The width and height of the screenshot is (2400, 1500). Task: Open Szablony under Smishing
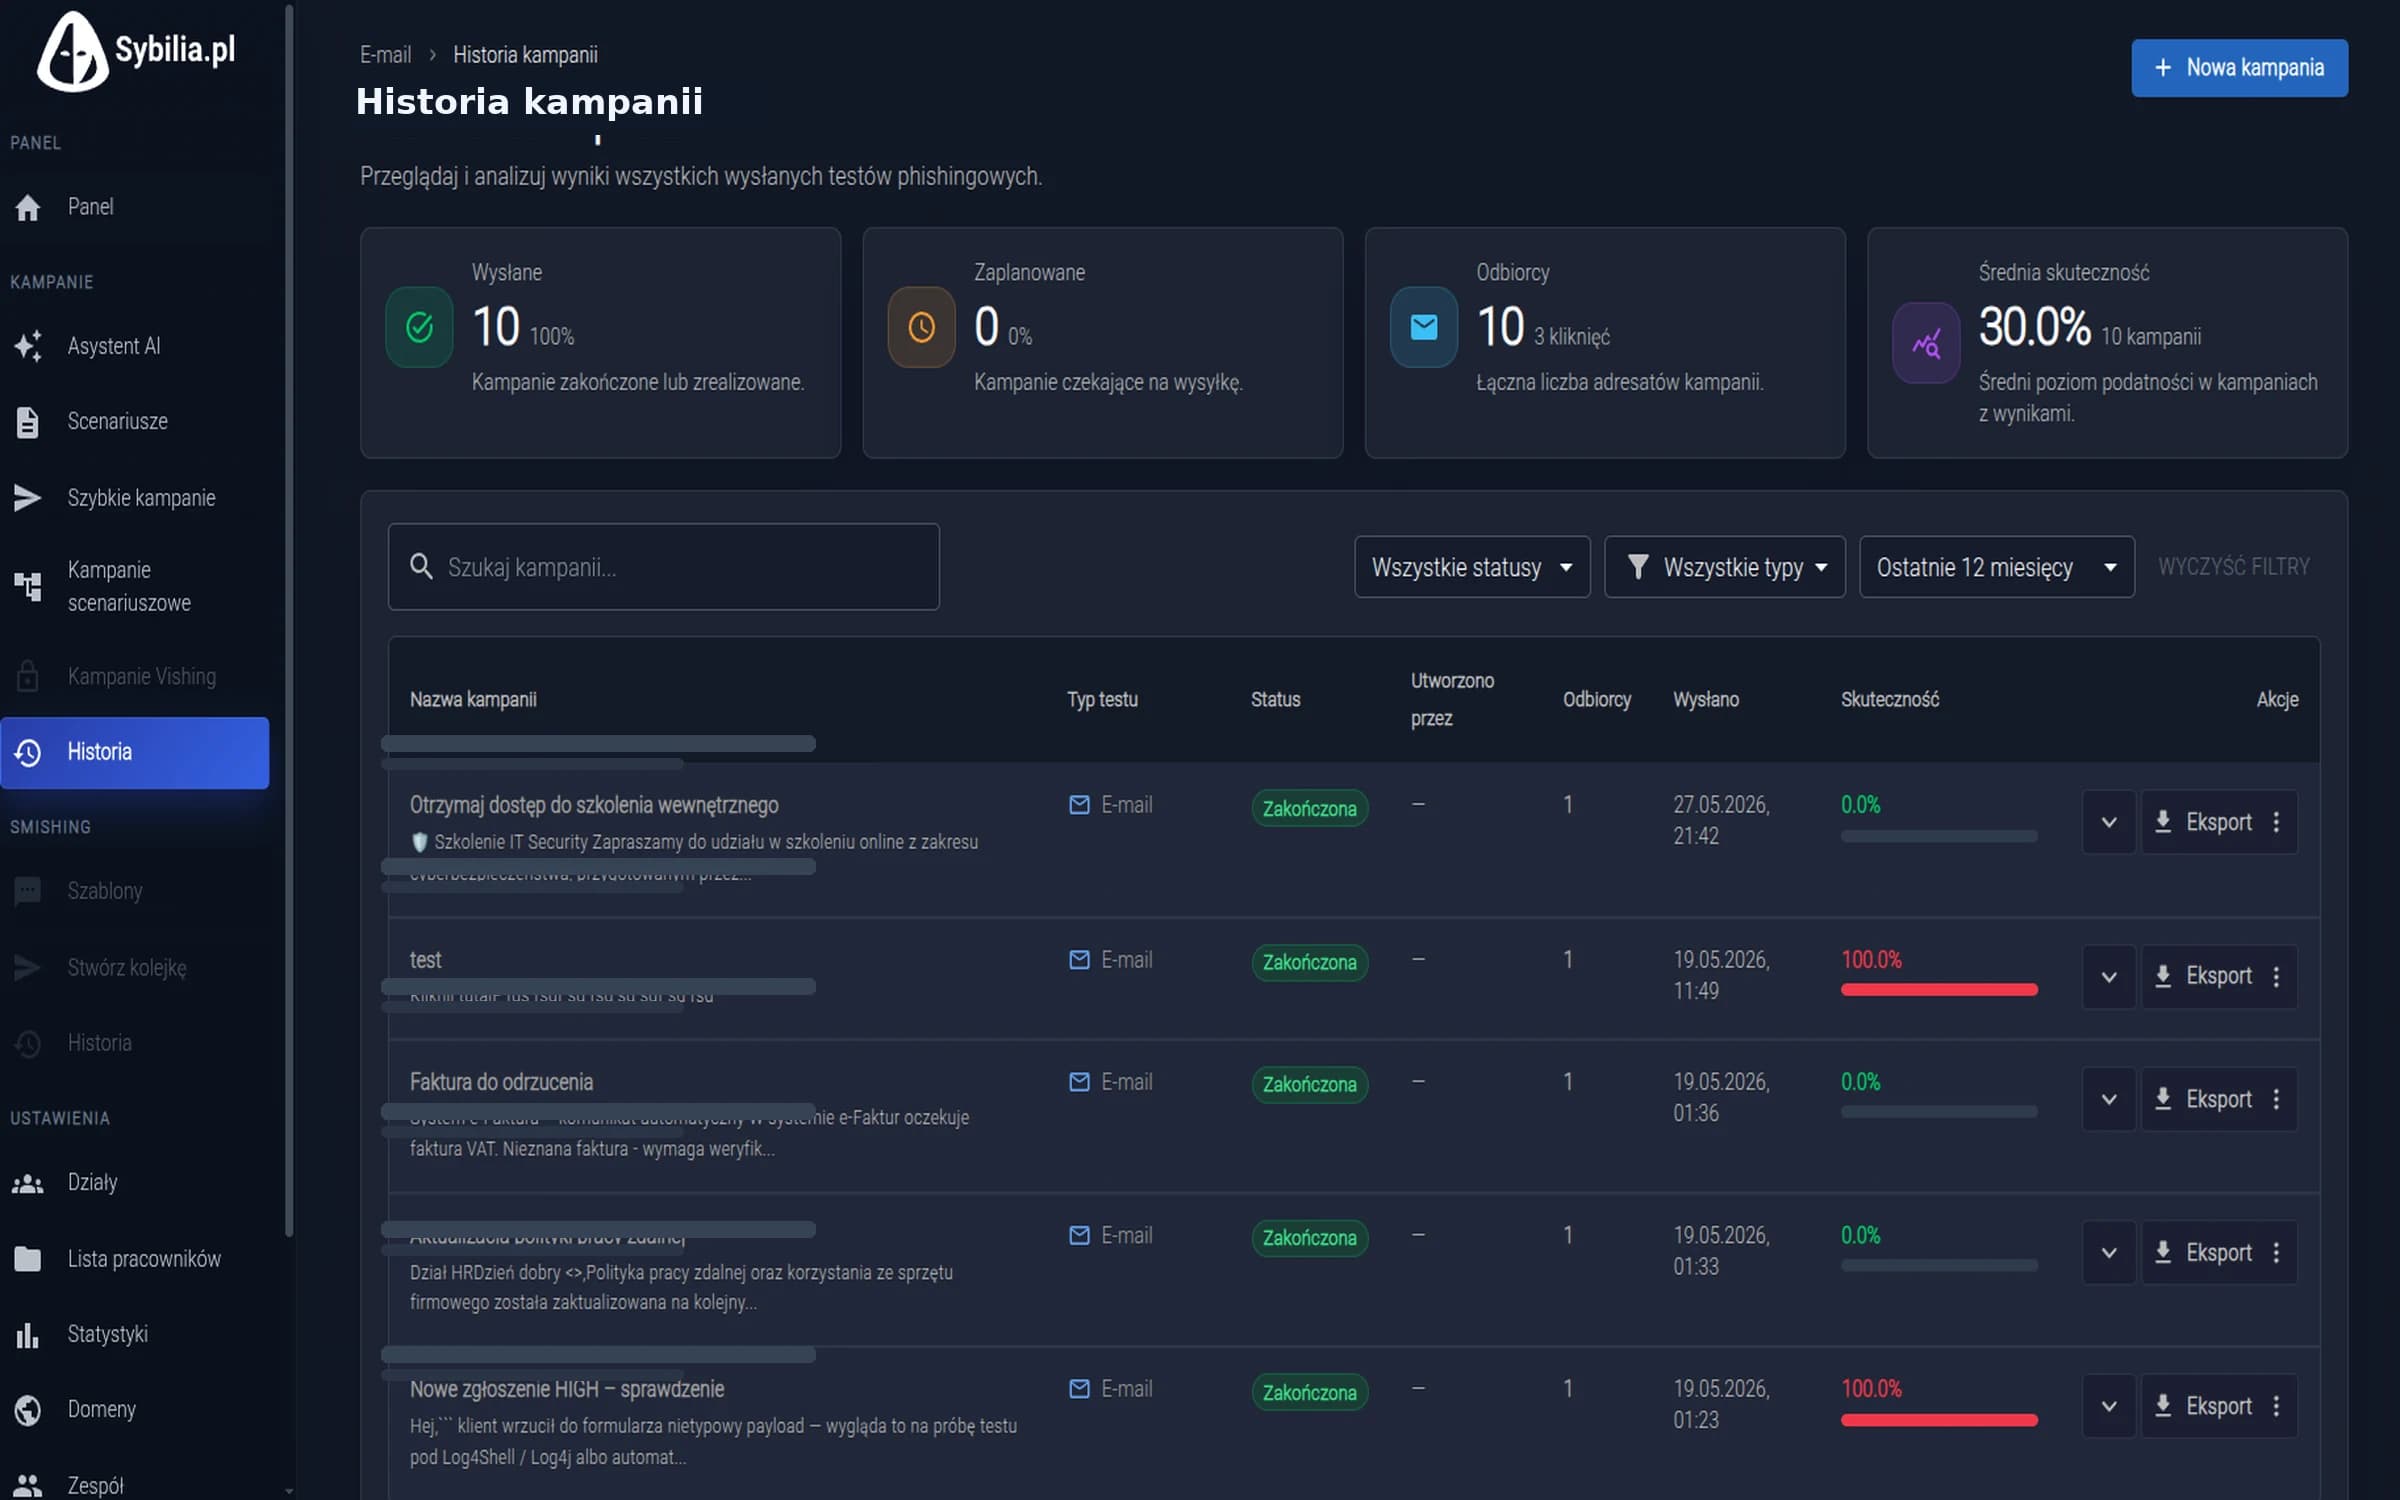point(135,891)
